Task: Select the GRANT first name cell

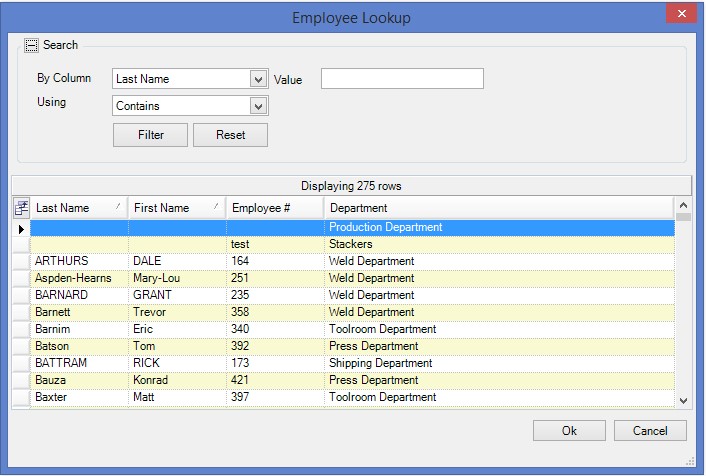Action: (x=177, y=295)
